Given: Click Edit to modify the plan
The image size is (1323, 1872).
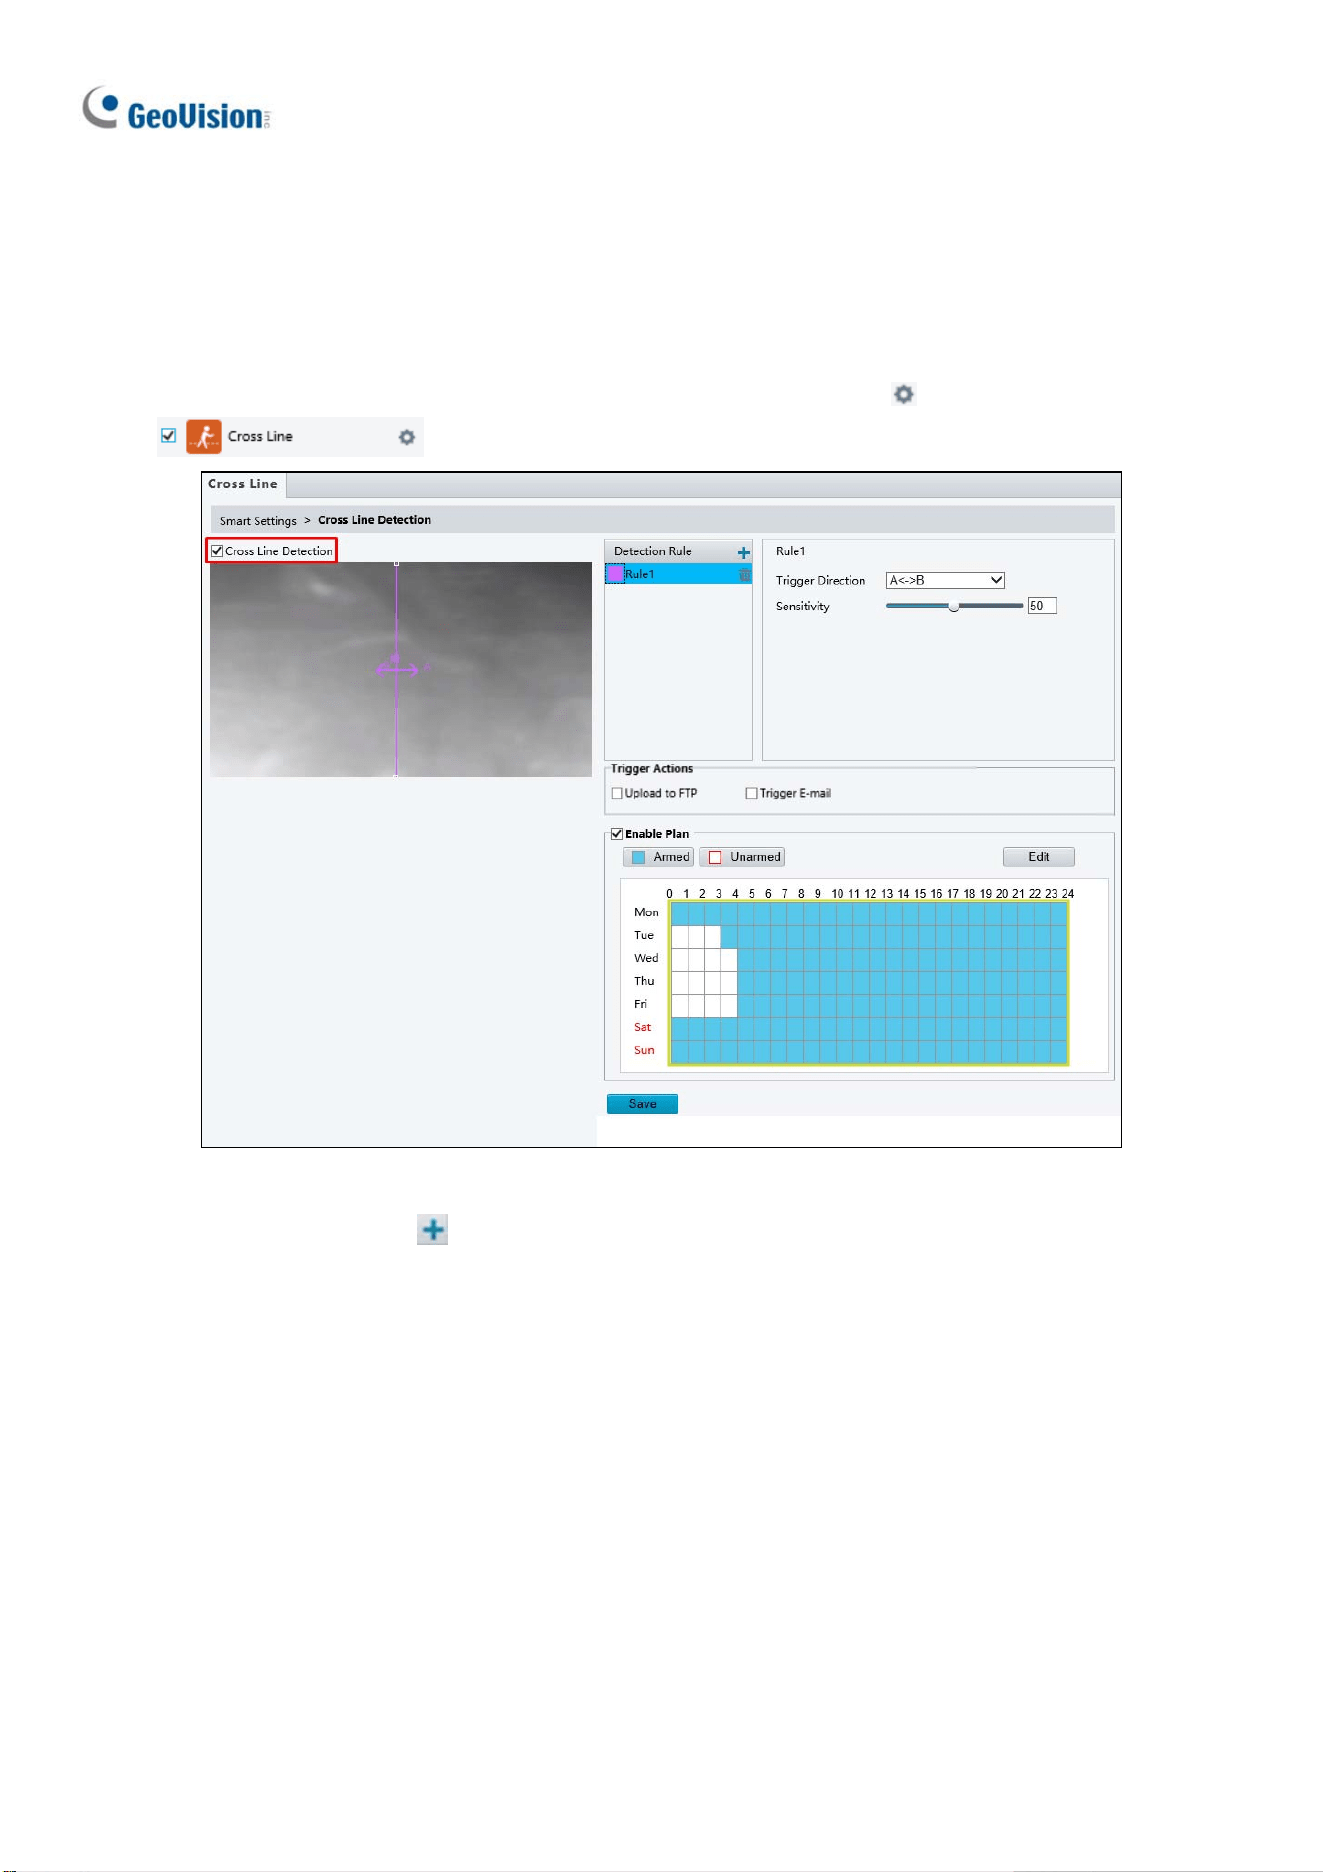Looking at the screenshot, I should click(1039, 857).
